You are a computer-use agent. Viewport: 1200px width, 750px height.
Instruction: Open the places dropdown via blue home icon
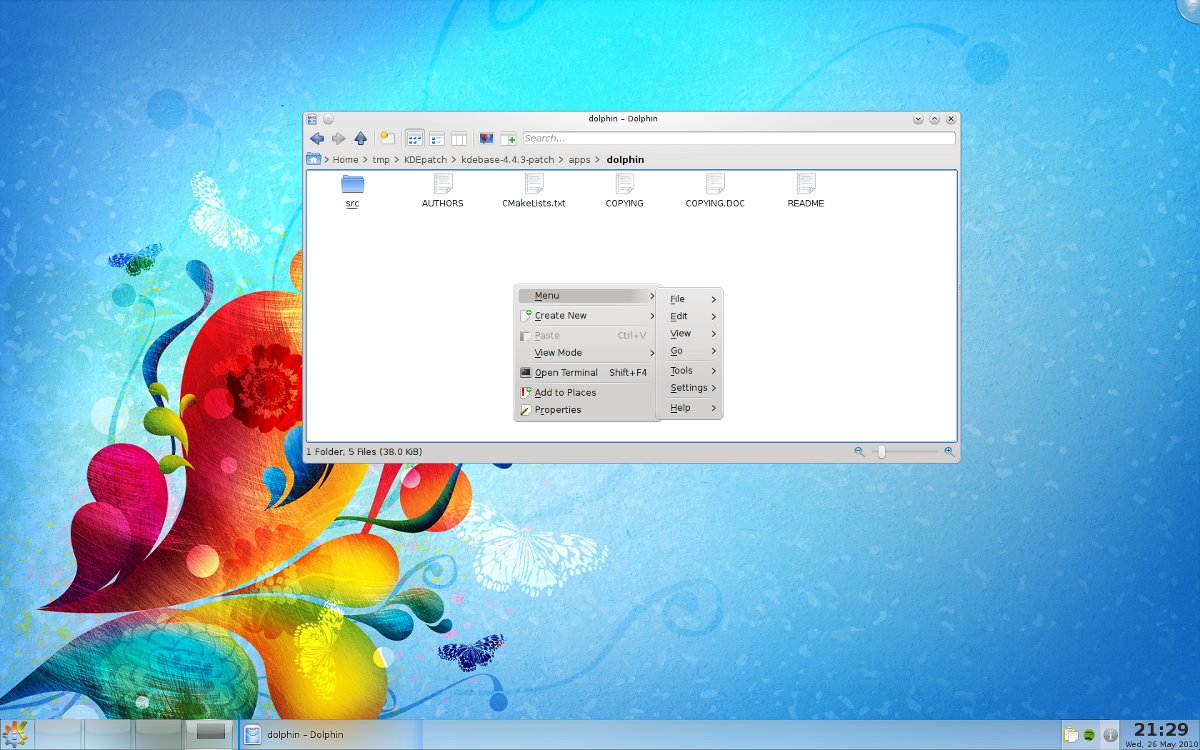(x=314, y=159)
